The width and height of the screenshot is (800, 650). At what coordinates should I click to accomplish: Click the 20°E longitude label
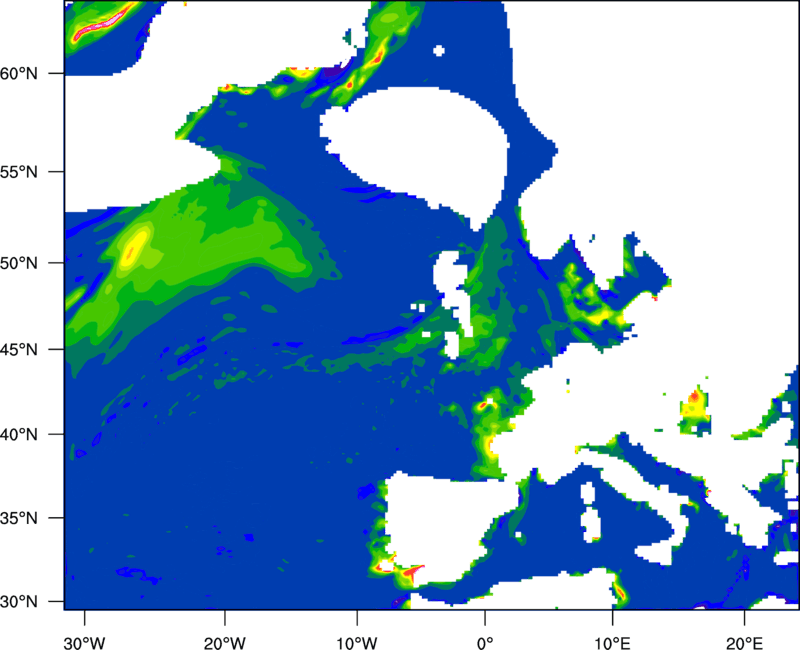pos(744,643)
